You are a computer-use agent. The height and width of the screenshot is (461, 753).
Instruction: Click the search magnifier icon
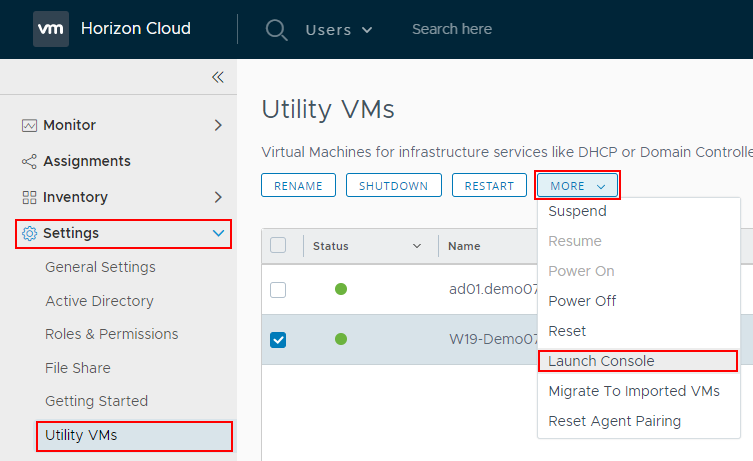[x=277, y=30]
